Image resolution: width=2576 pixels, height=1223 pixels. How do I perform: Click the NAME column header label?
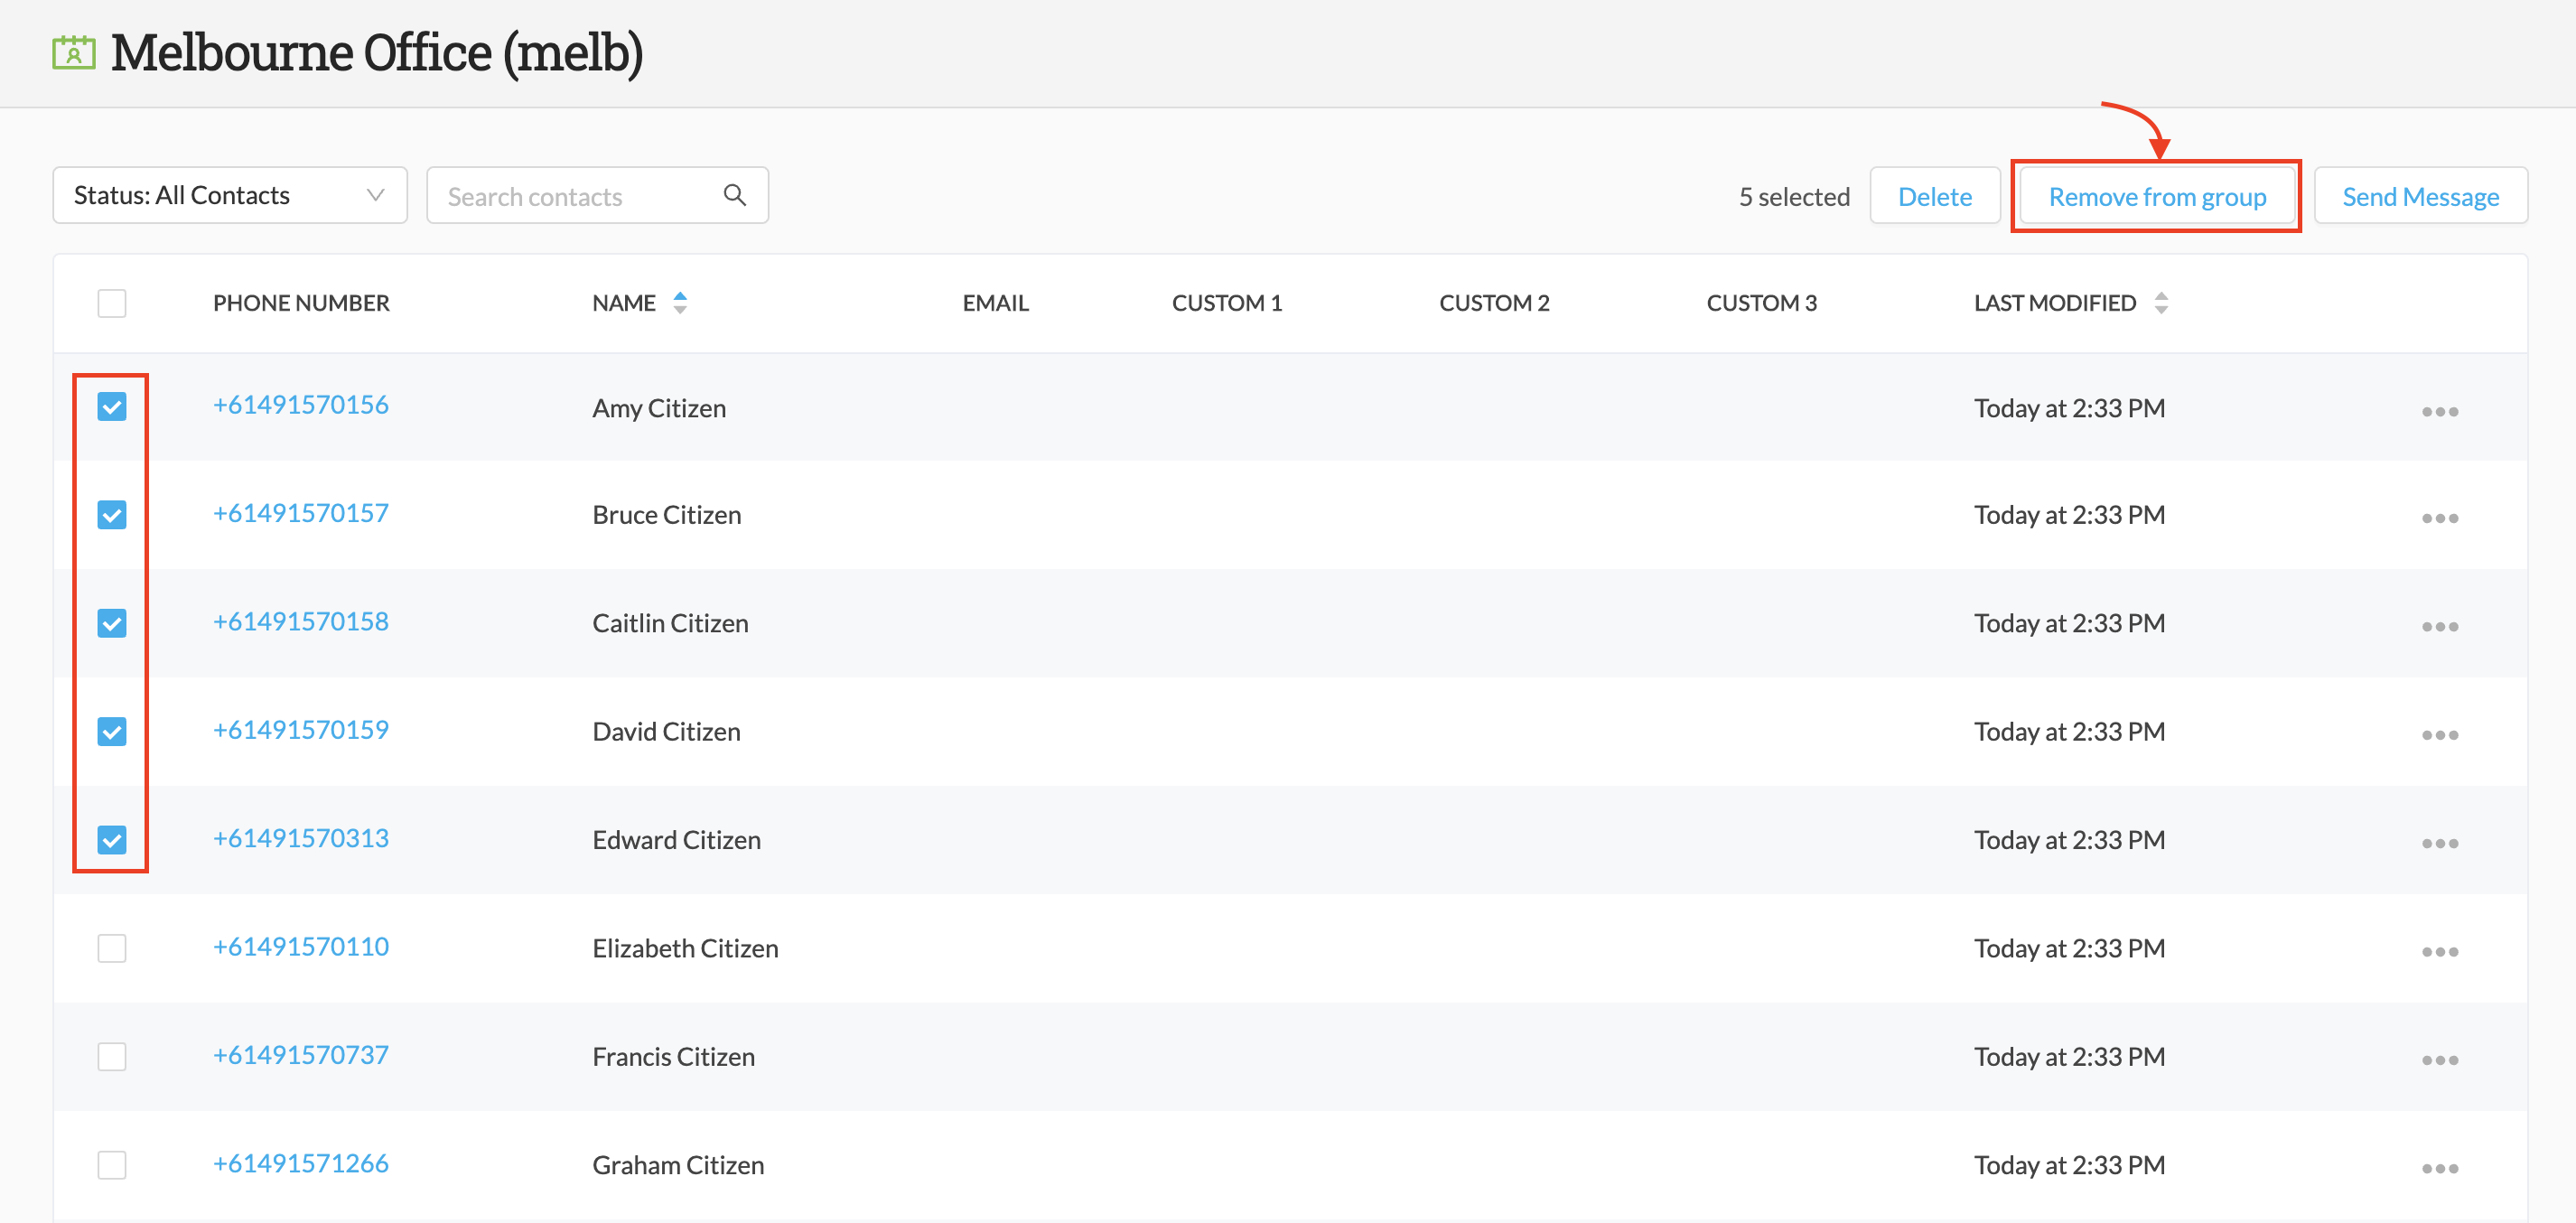624,303
